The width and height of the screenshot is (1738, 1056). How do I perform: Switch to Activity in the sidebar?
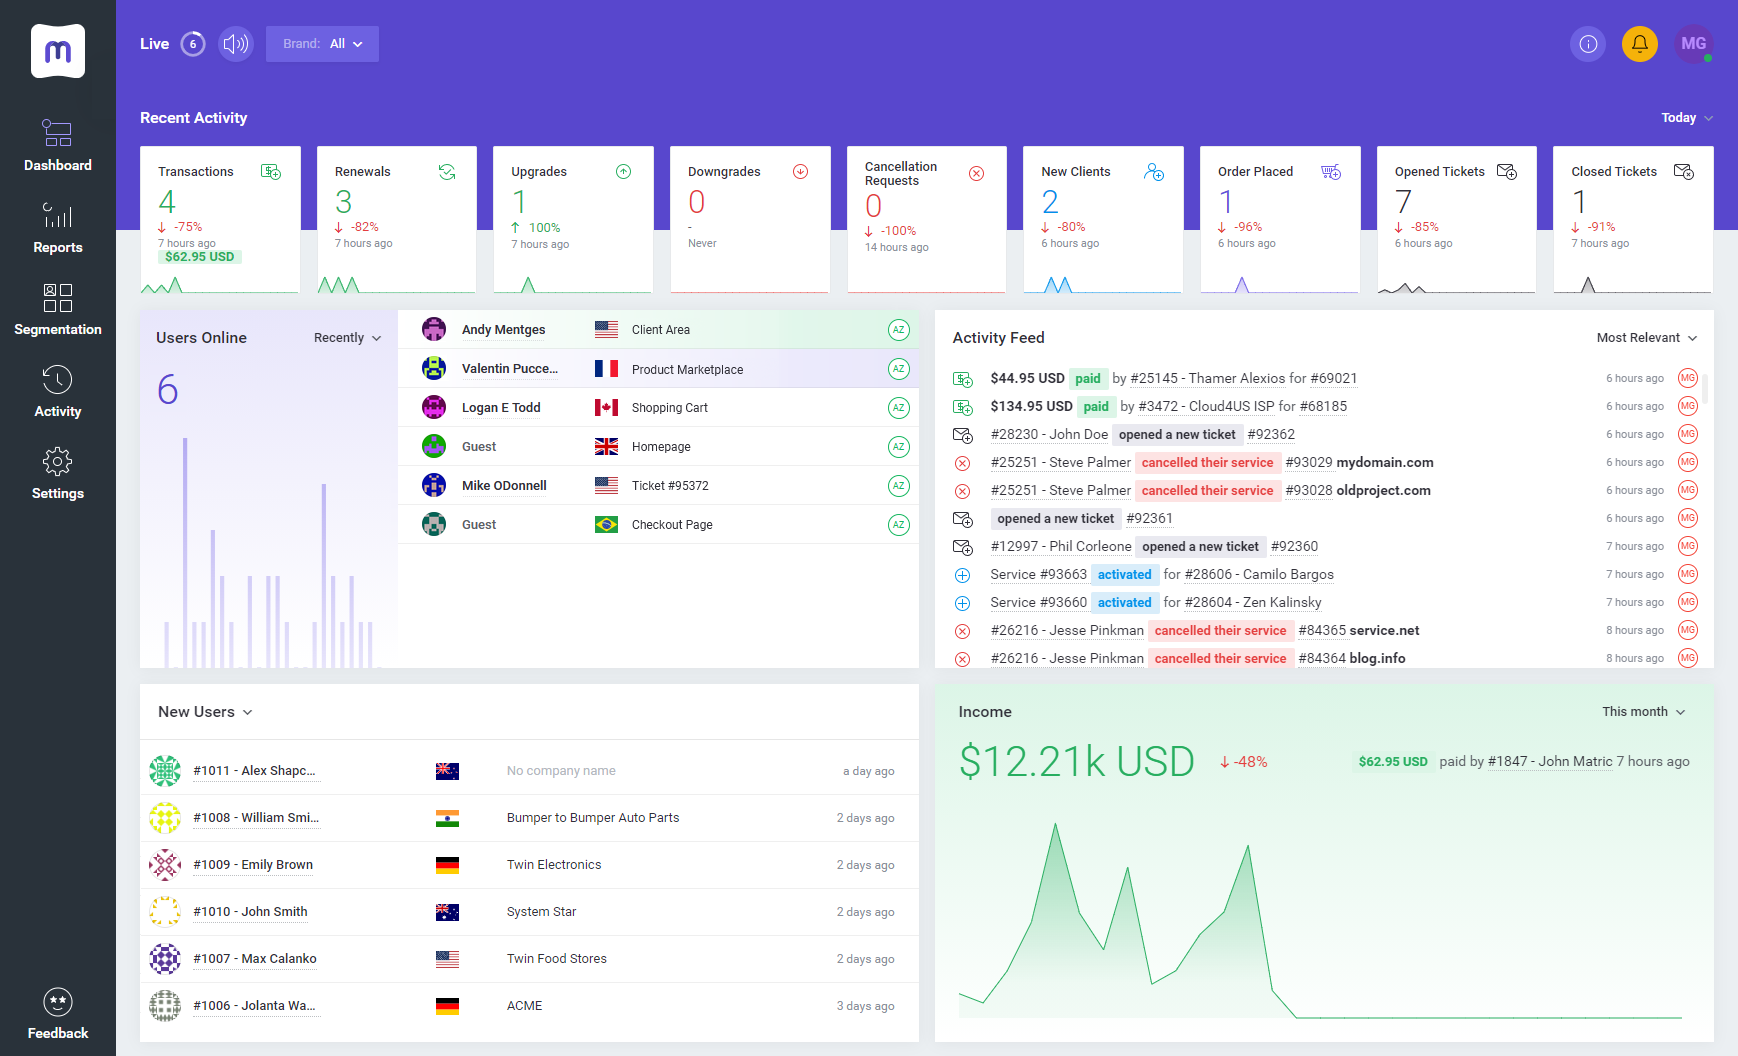(57, 378)
